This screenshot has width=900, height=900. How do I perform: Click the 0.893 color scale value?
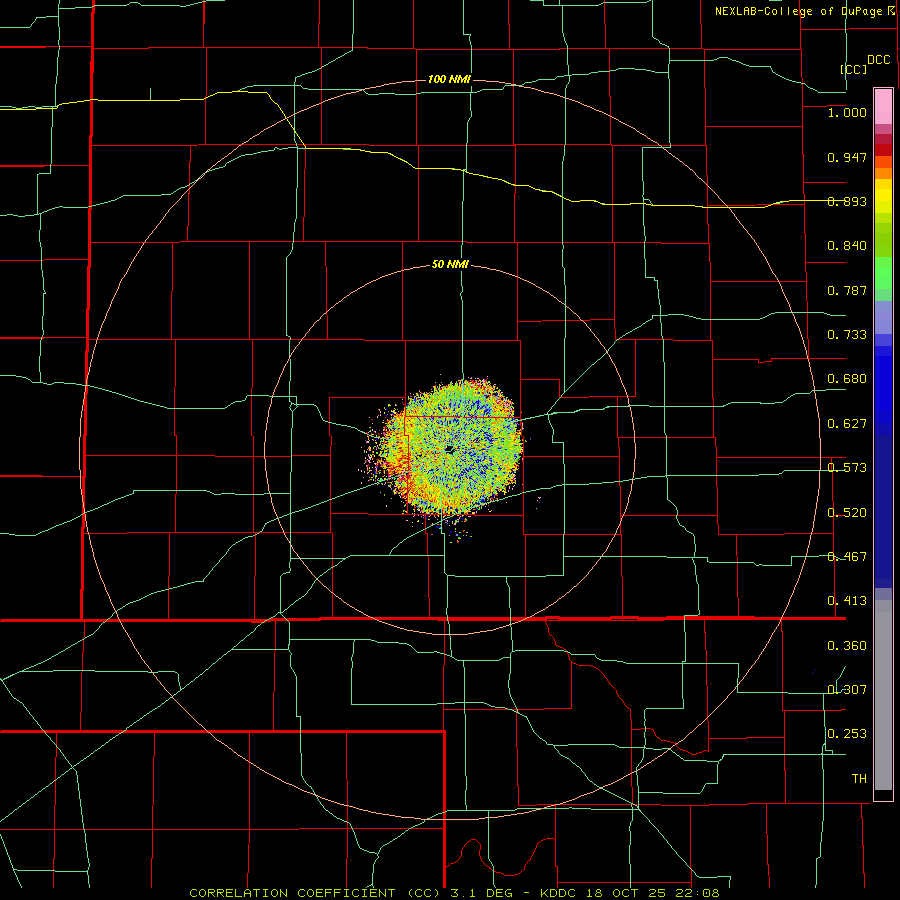(x=847, y=201)
